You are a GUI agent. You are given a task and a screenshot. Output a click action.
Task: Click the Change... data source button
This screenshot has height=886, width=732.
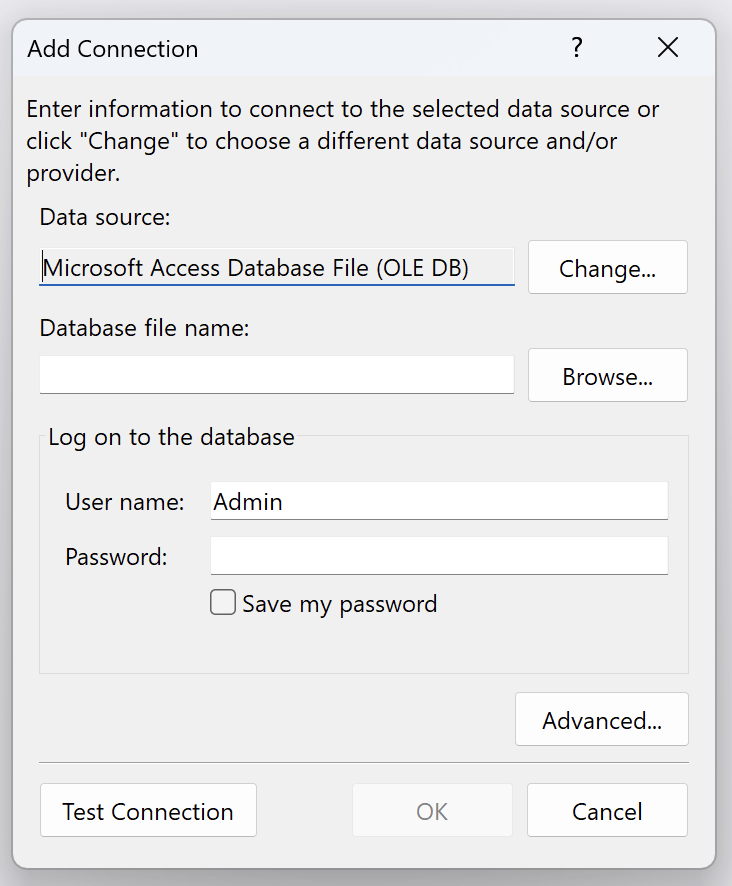point(608,267)
